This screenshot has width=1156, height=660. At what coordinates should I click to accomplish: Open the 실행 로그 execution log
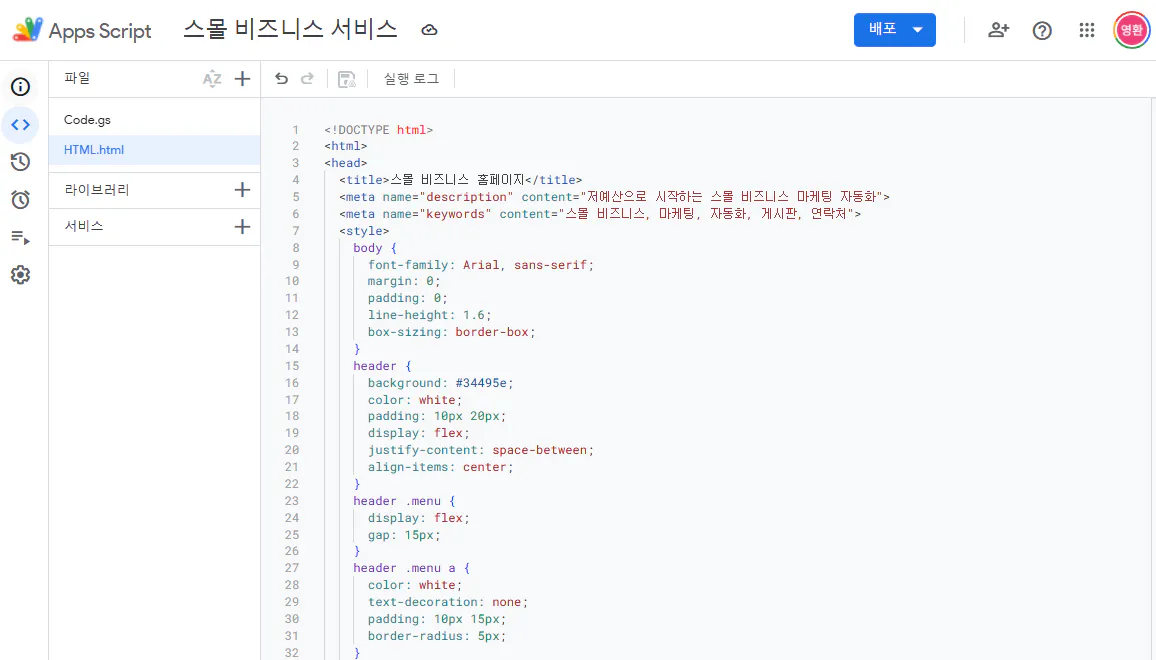tap(410, 78)
